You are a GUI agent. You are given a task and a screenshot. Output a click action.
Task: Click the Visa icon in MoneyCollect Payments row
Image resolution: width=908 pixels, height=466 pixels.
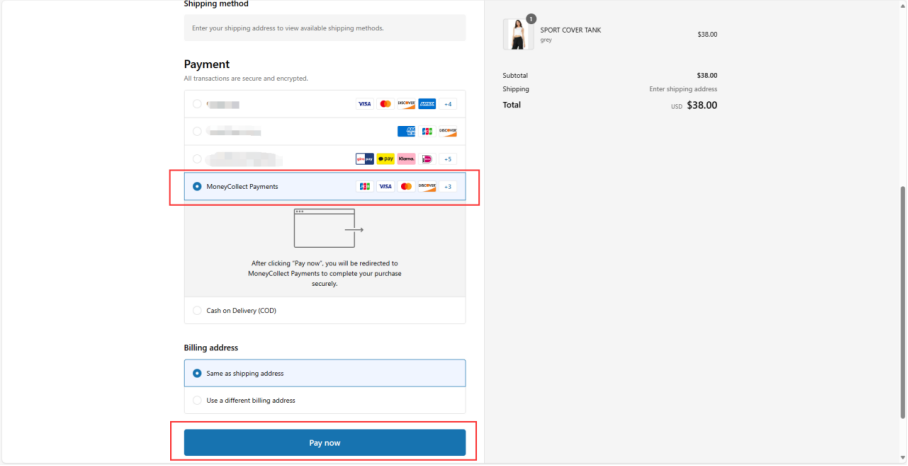click(385, 186)
